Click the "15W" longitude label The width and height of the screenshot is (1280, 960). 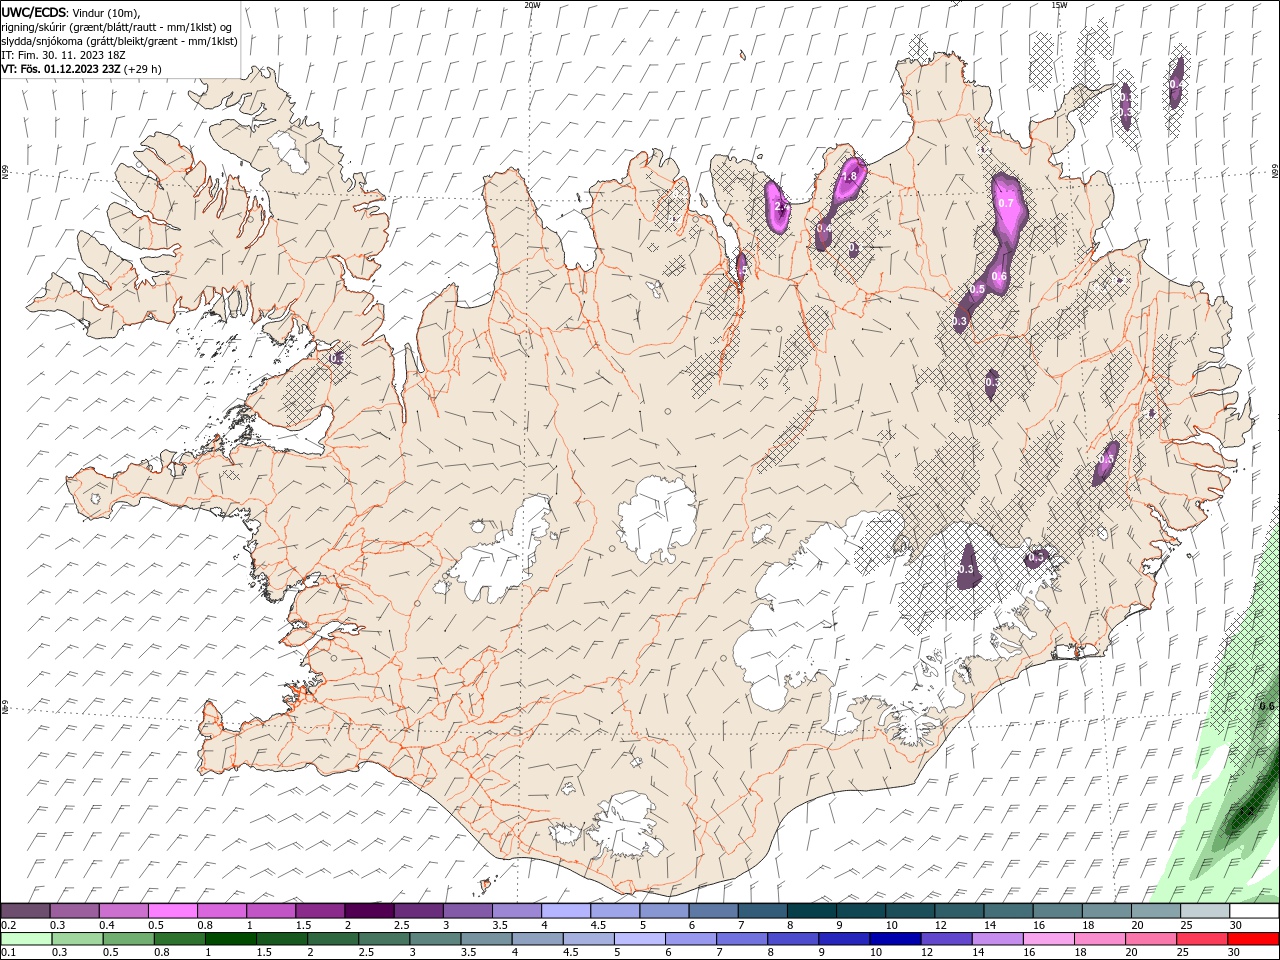[x=1058, y=5]
